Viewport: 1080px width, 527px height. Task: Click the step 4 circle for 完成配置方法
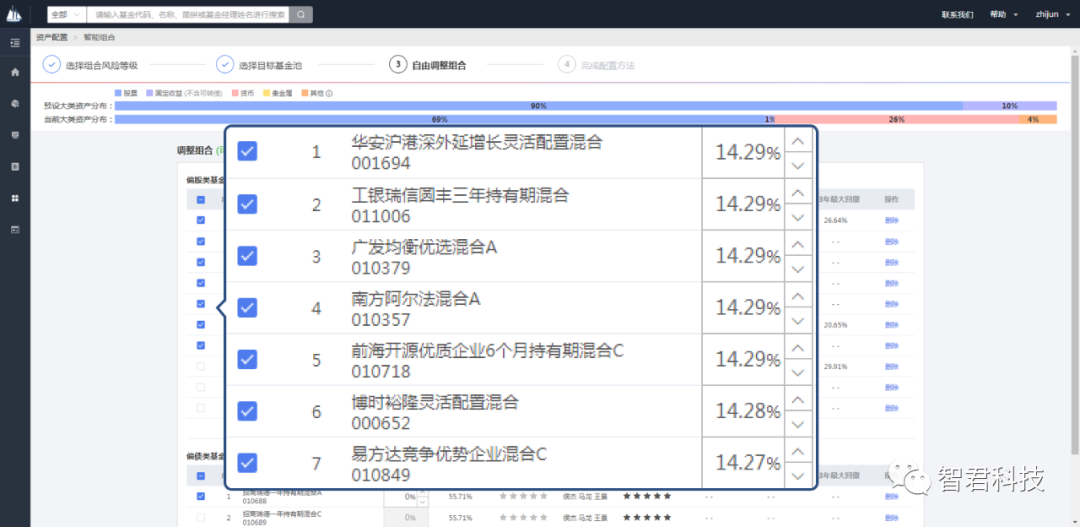point(566,65)
